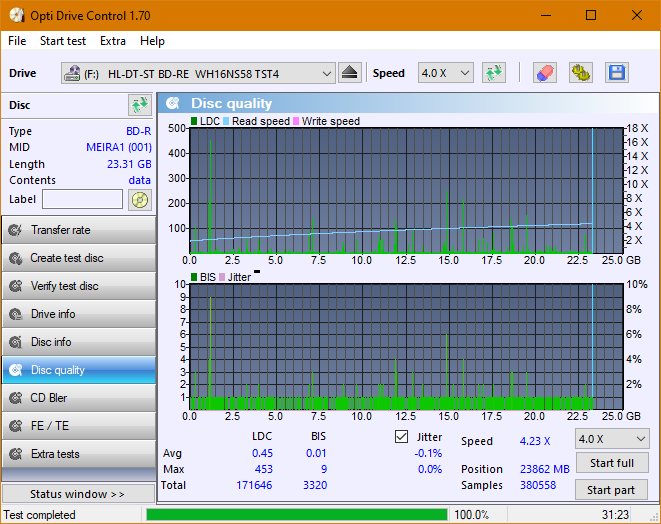661x524 pixels.
Task: Open the test speed dropdown above Start full
Action: click(611, 439)
